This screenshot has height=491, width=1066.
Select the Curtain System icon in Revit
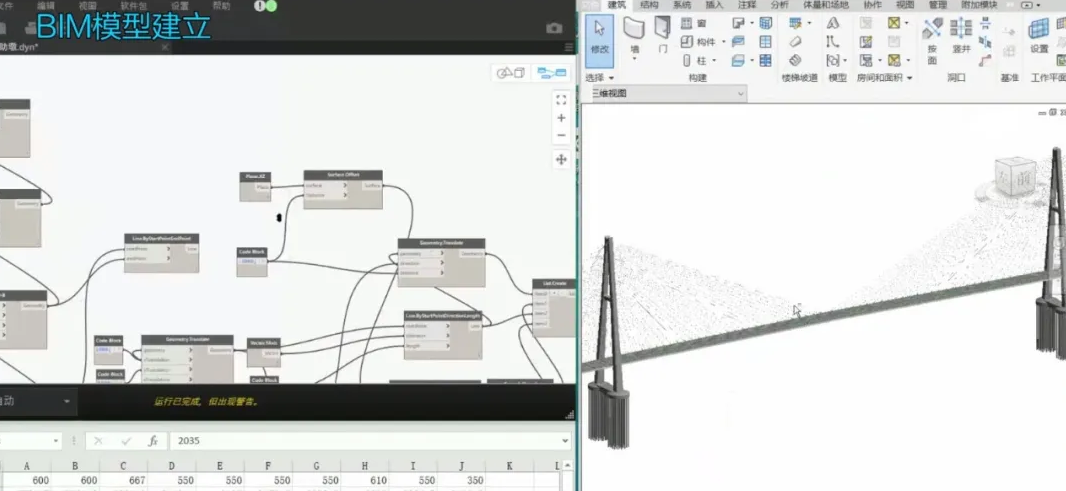[766, 23]
